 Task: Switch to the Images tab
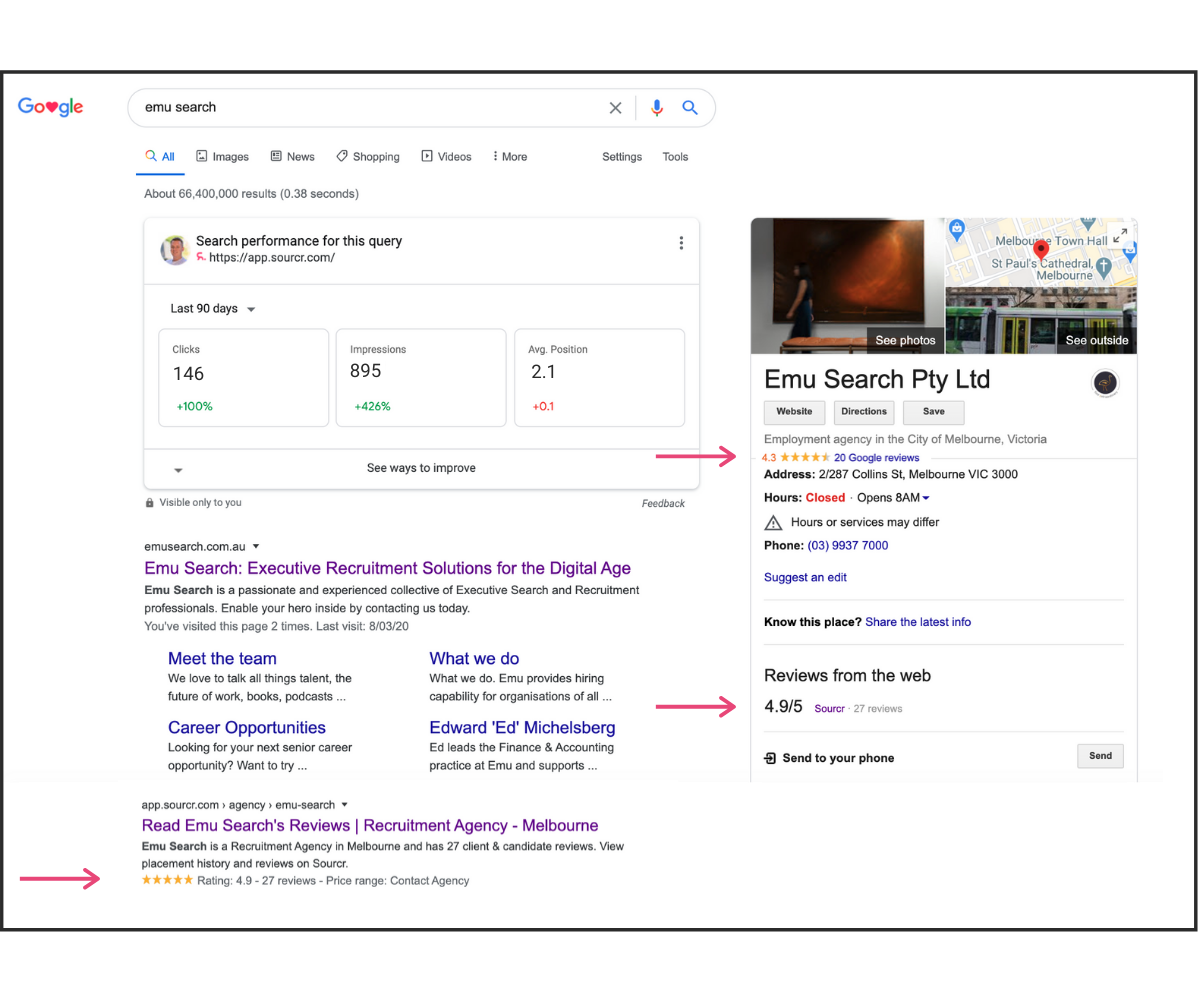pyautogui.click(x=222, y=157)
